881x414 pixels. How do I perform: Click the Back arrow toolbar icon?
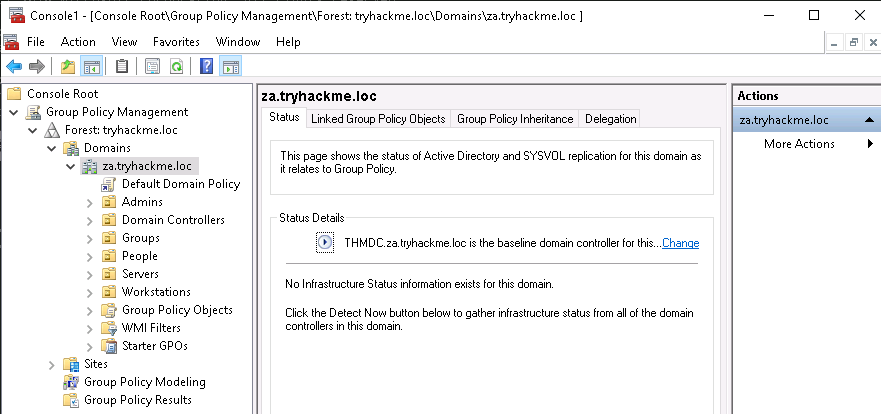[13, 67]
